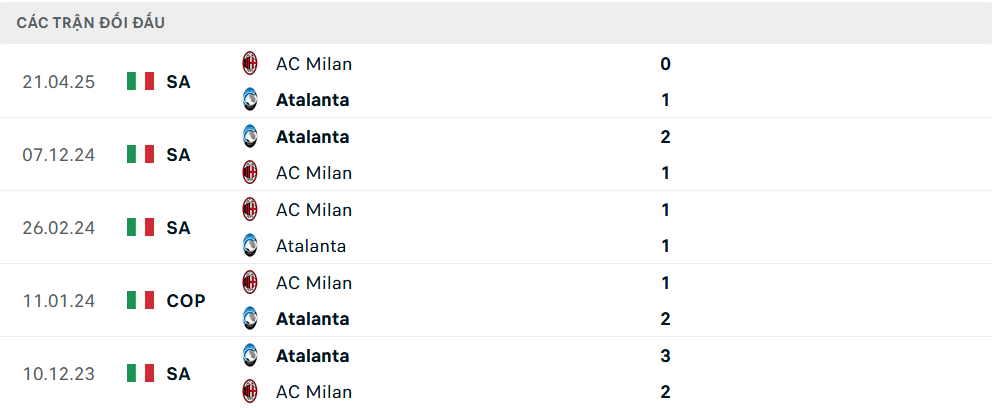Click Atalanta crest in 10.12.23 match
The width and height of the screenshot is (992, 408).
(250, 356)
